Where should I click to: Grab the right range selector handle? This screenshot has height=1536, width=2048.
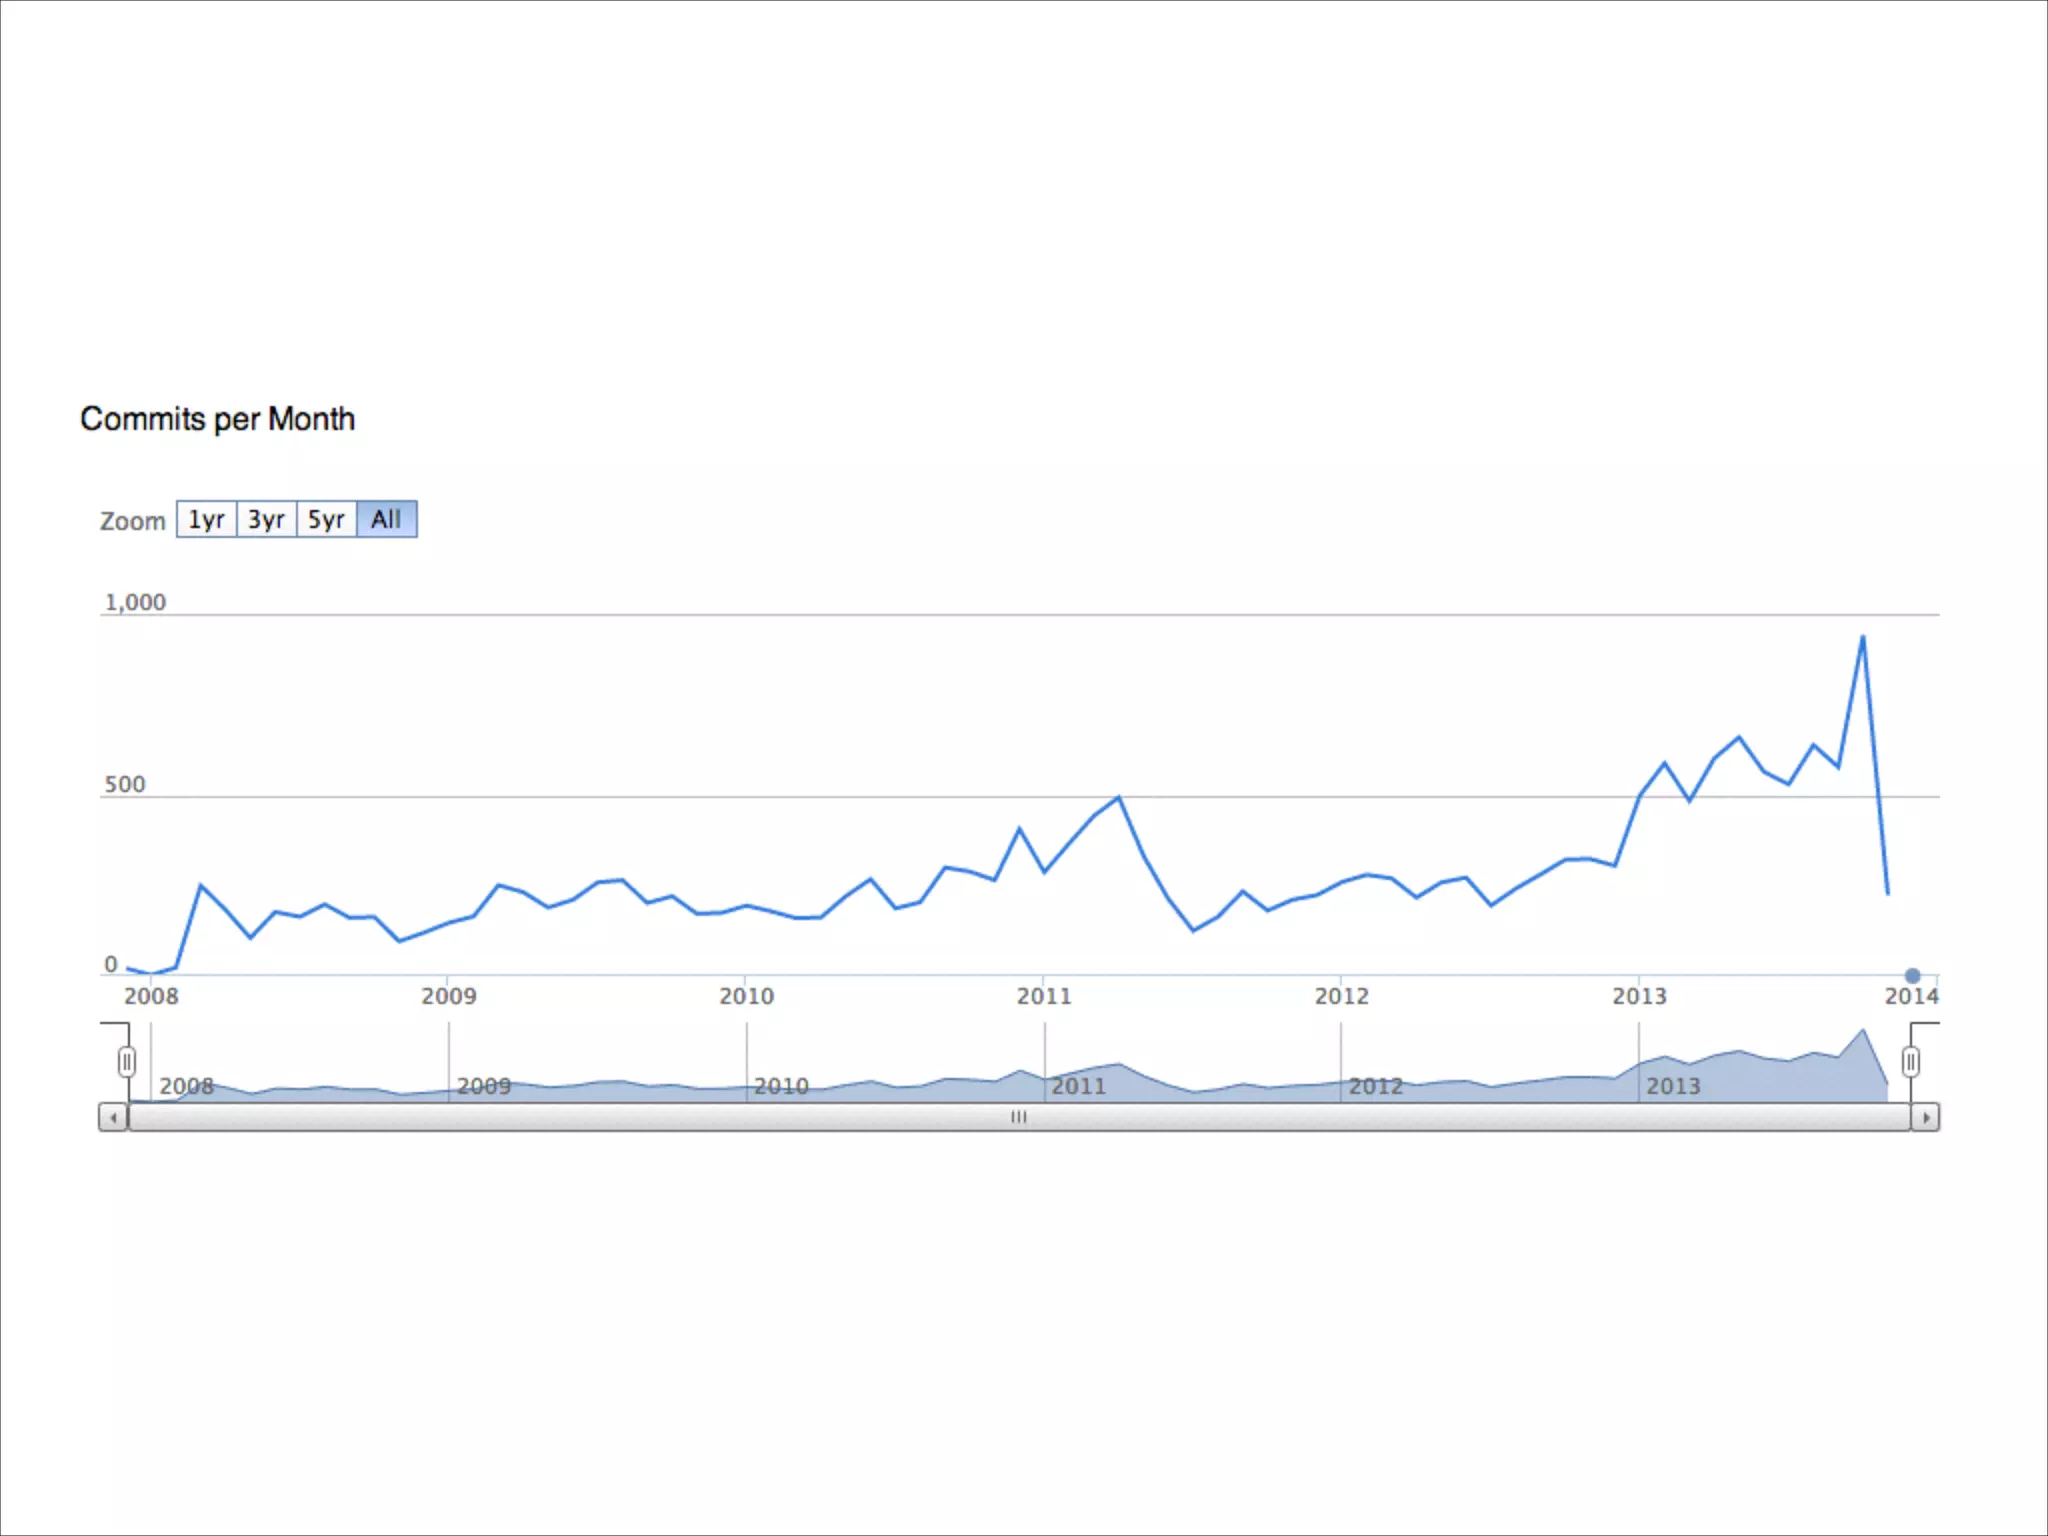pos(1910,1061)
